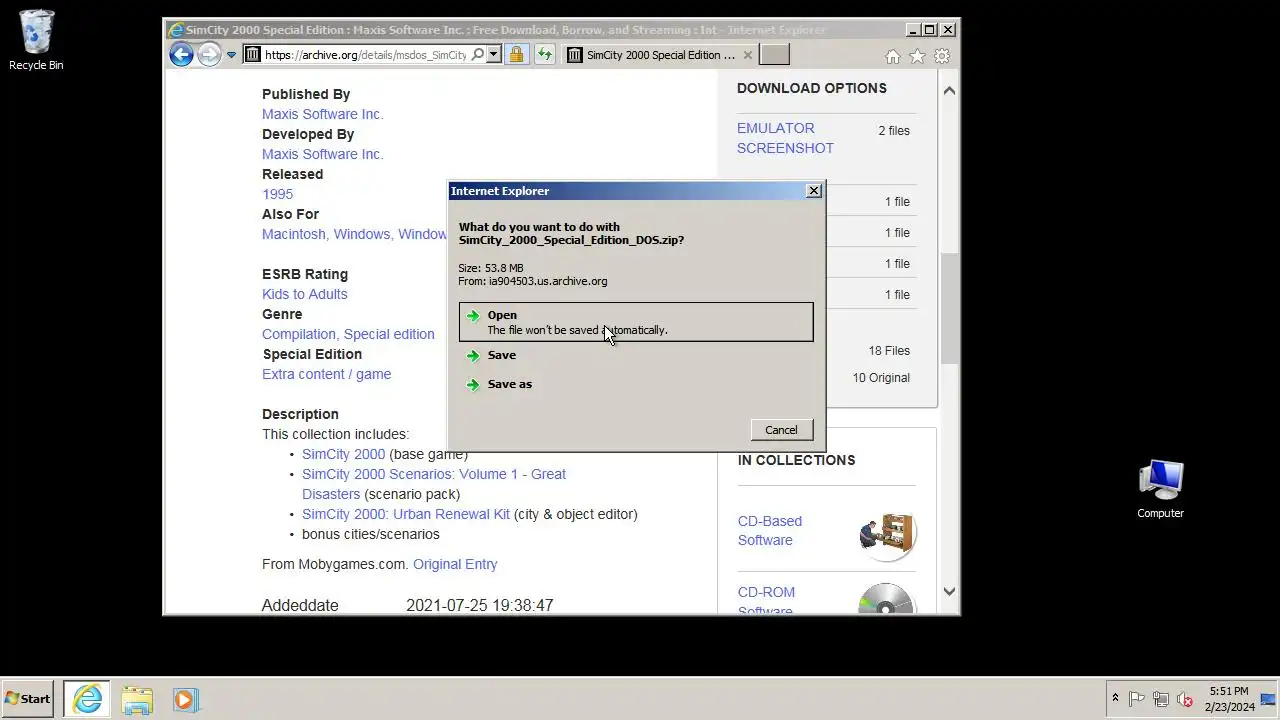The image size is (1280, 720).
Task: Open the CD-Based Software collection link
Action: tap(769, 530)
